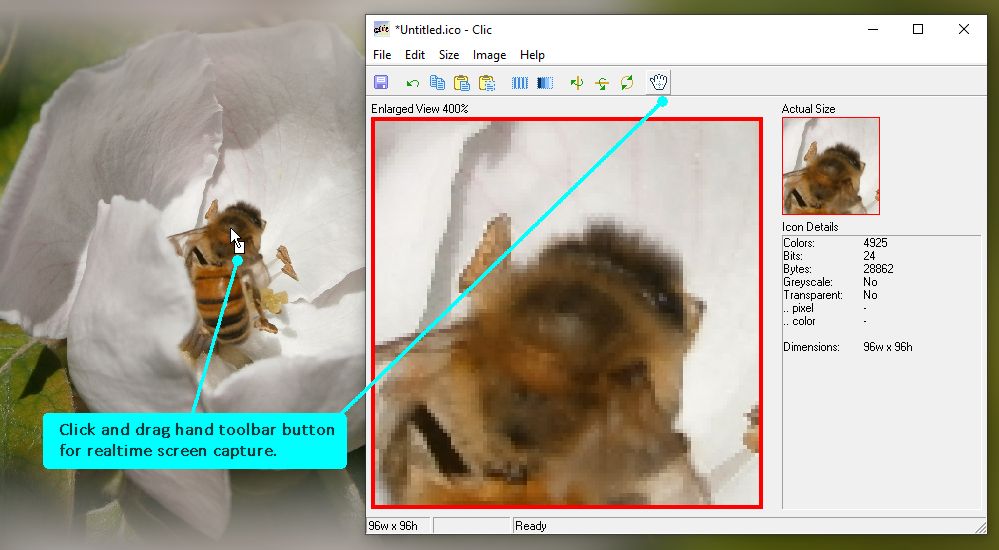Click the Icon Details heading
999x550 pixels.
810,227
